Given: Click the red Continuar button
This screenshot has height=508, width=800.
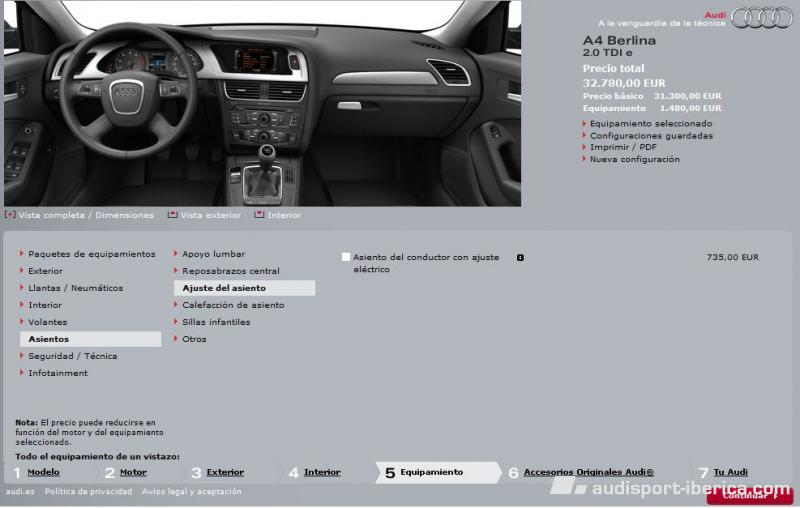Looking at the screenshot, I should pyautogui.click(x=749, y=496).
